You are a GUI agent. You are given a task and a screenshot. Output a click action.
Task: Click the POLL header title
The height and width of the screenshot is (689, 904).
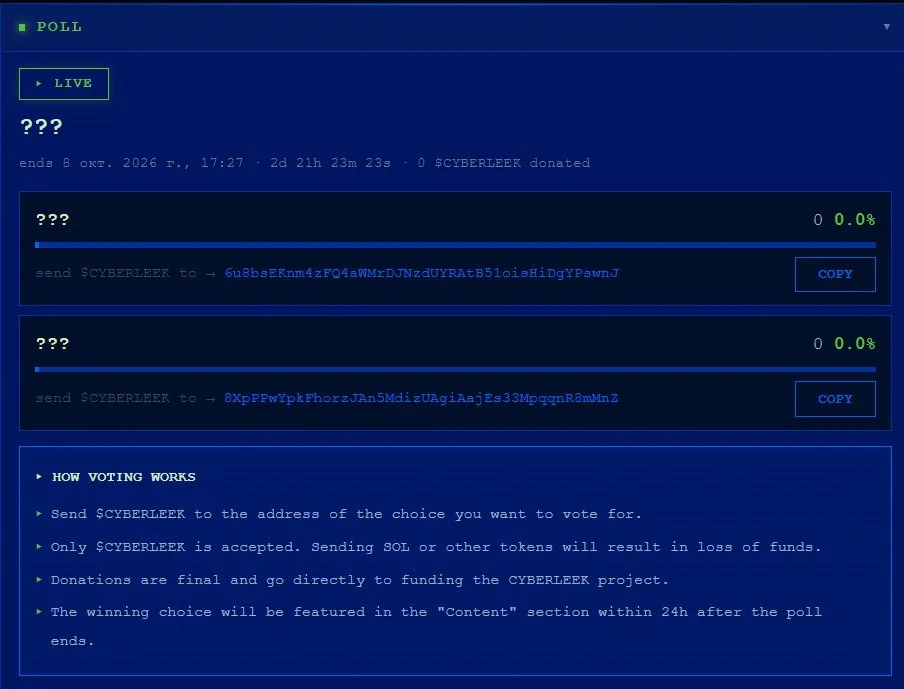coord(59,27)
